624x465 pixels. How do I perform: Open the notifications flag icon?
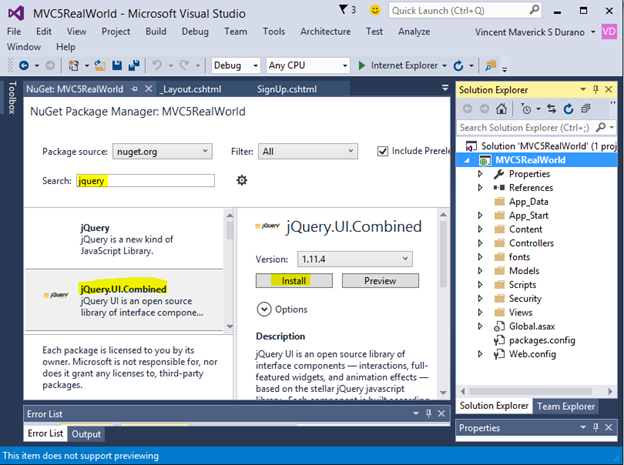coord(343,10)
